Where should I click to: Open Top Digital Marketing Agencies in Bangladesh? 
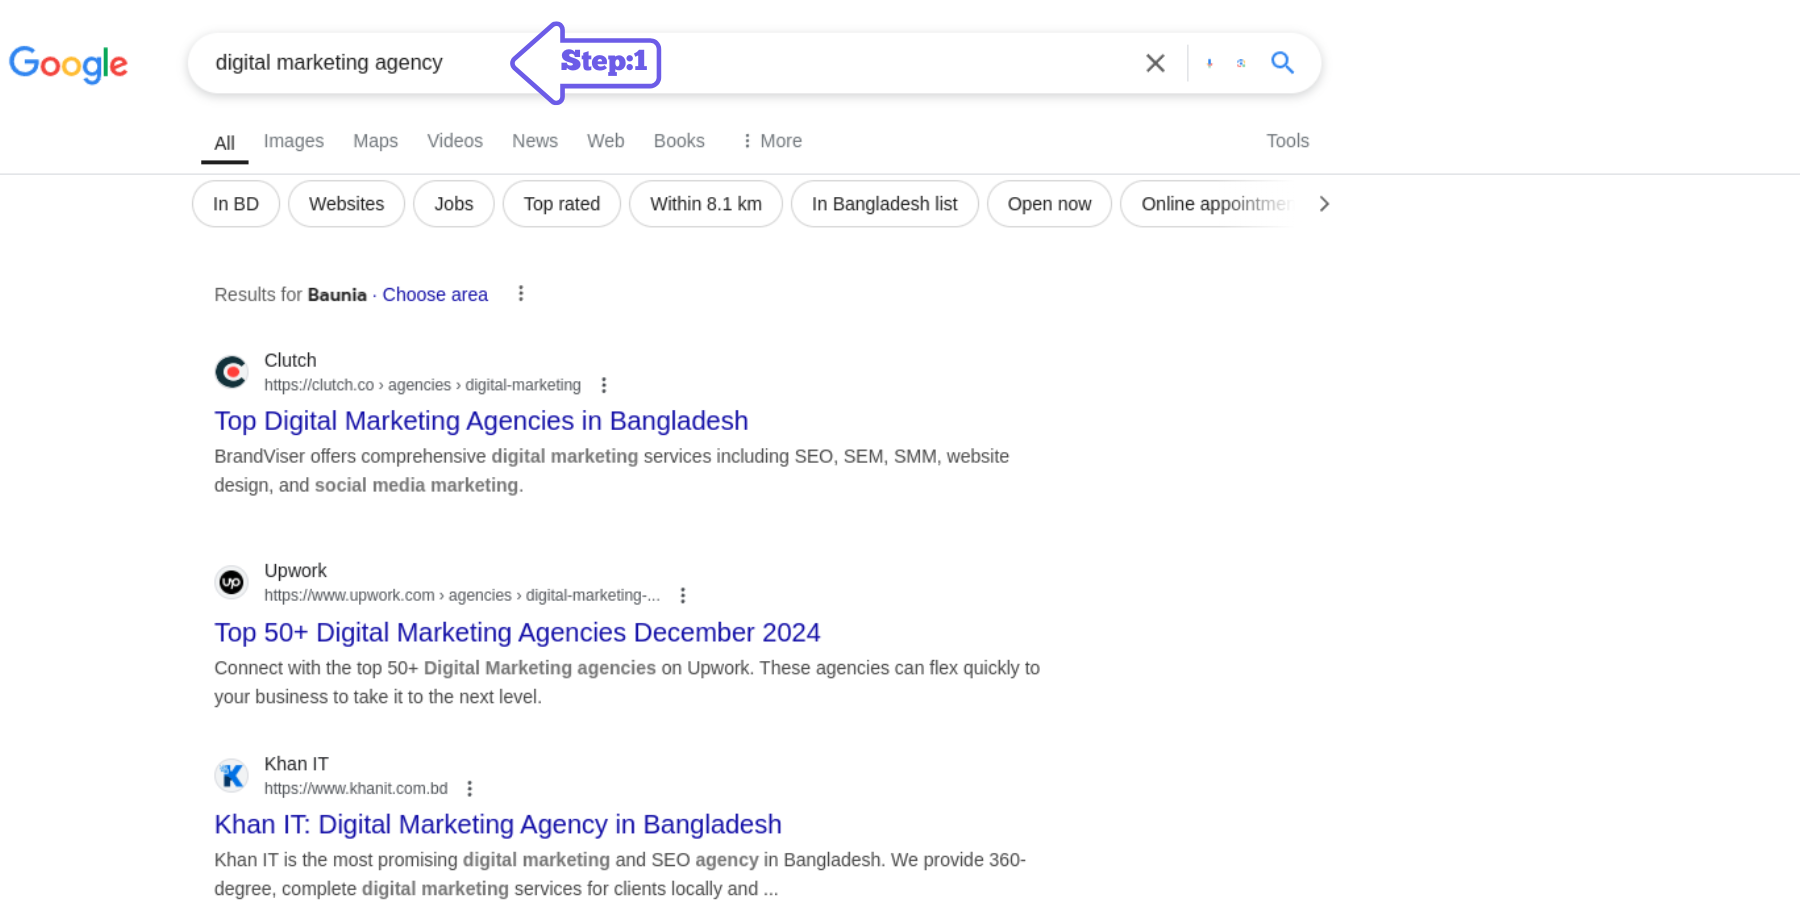(481, 421)
